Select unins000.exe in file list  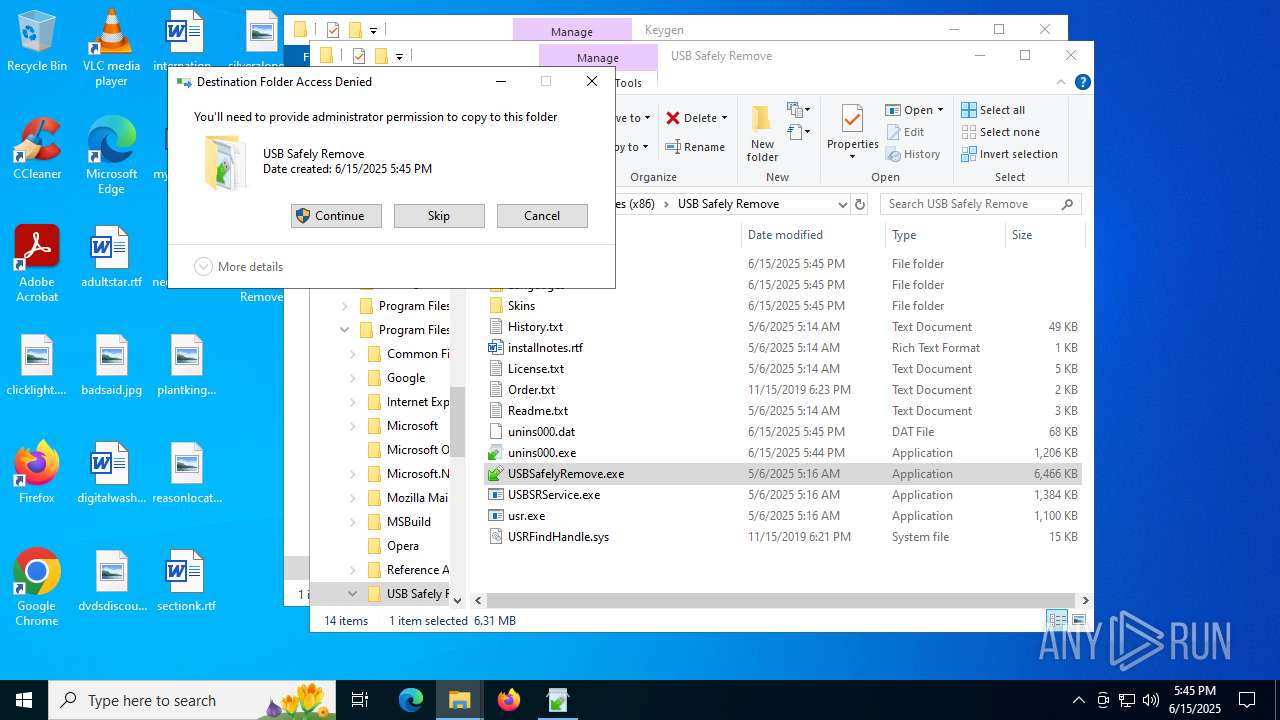(x=782, y=453)
